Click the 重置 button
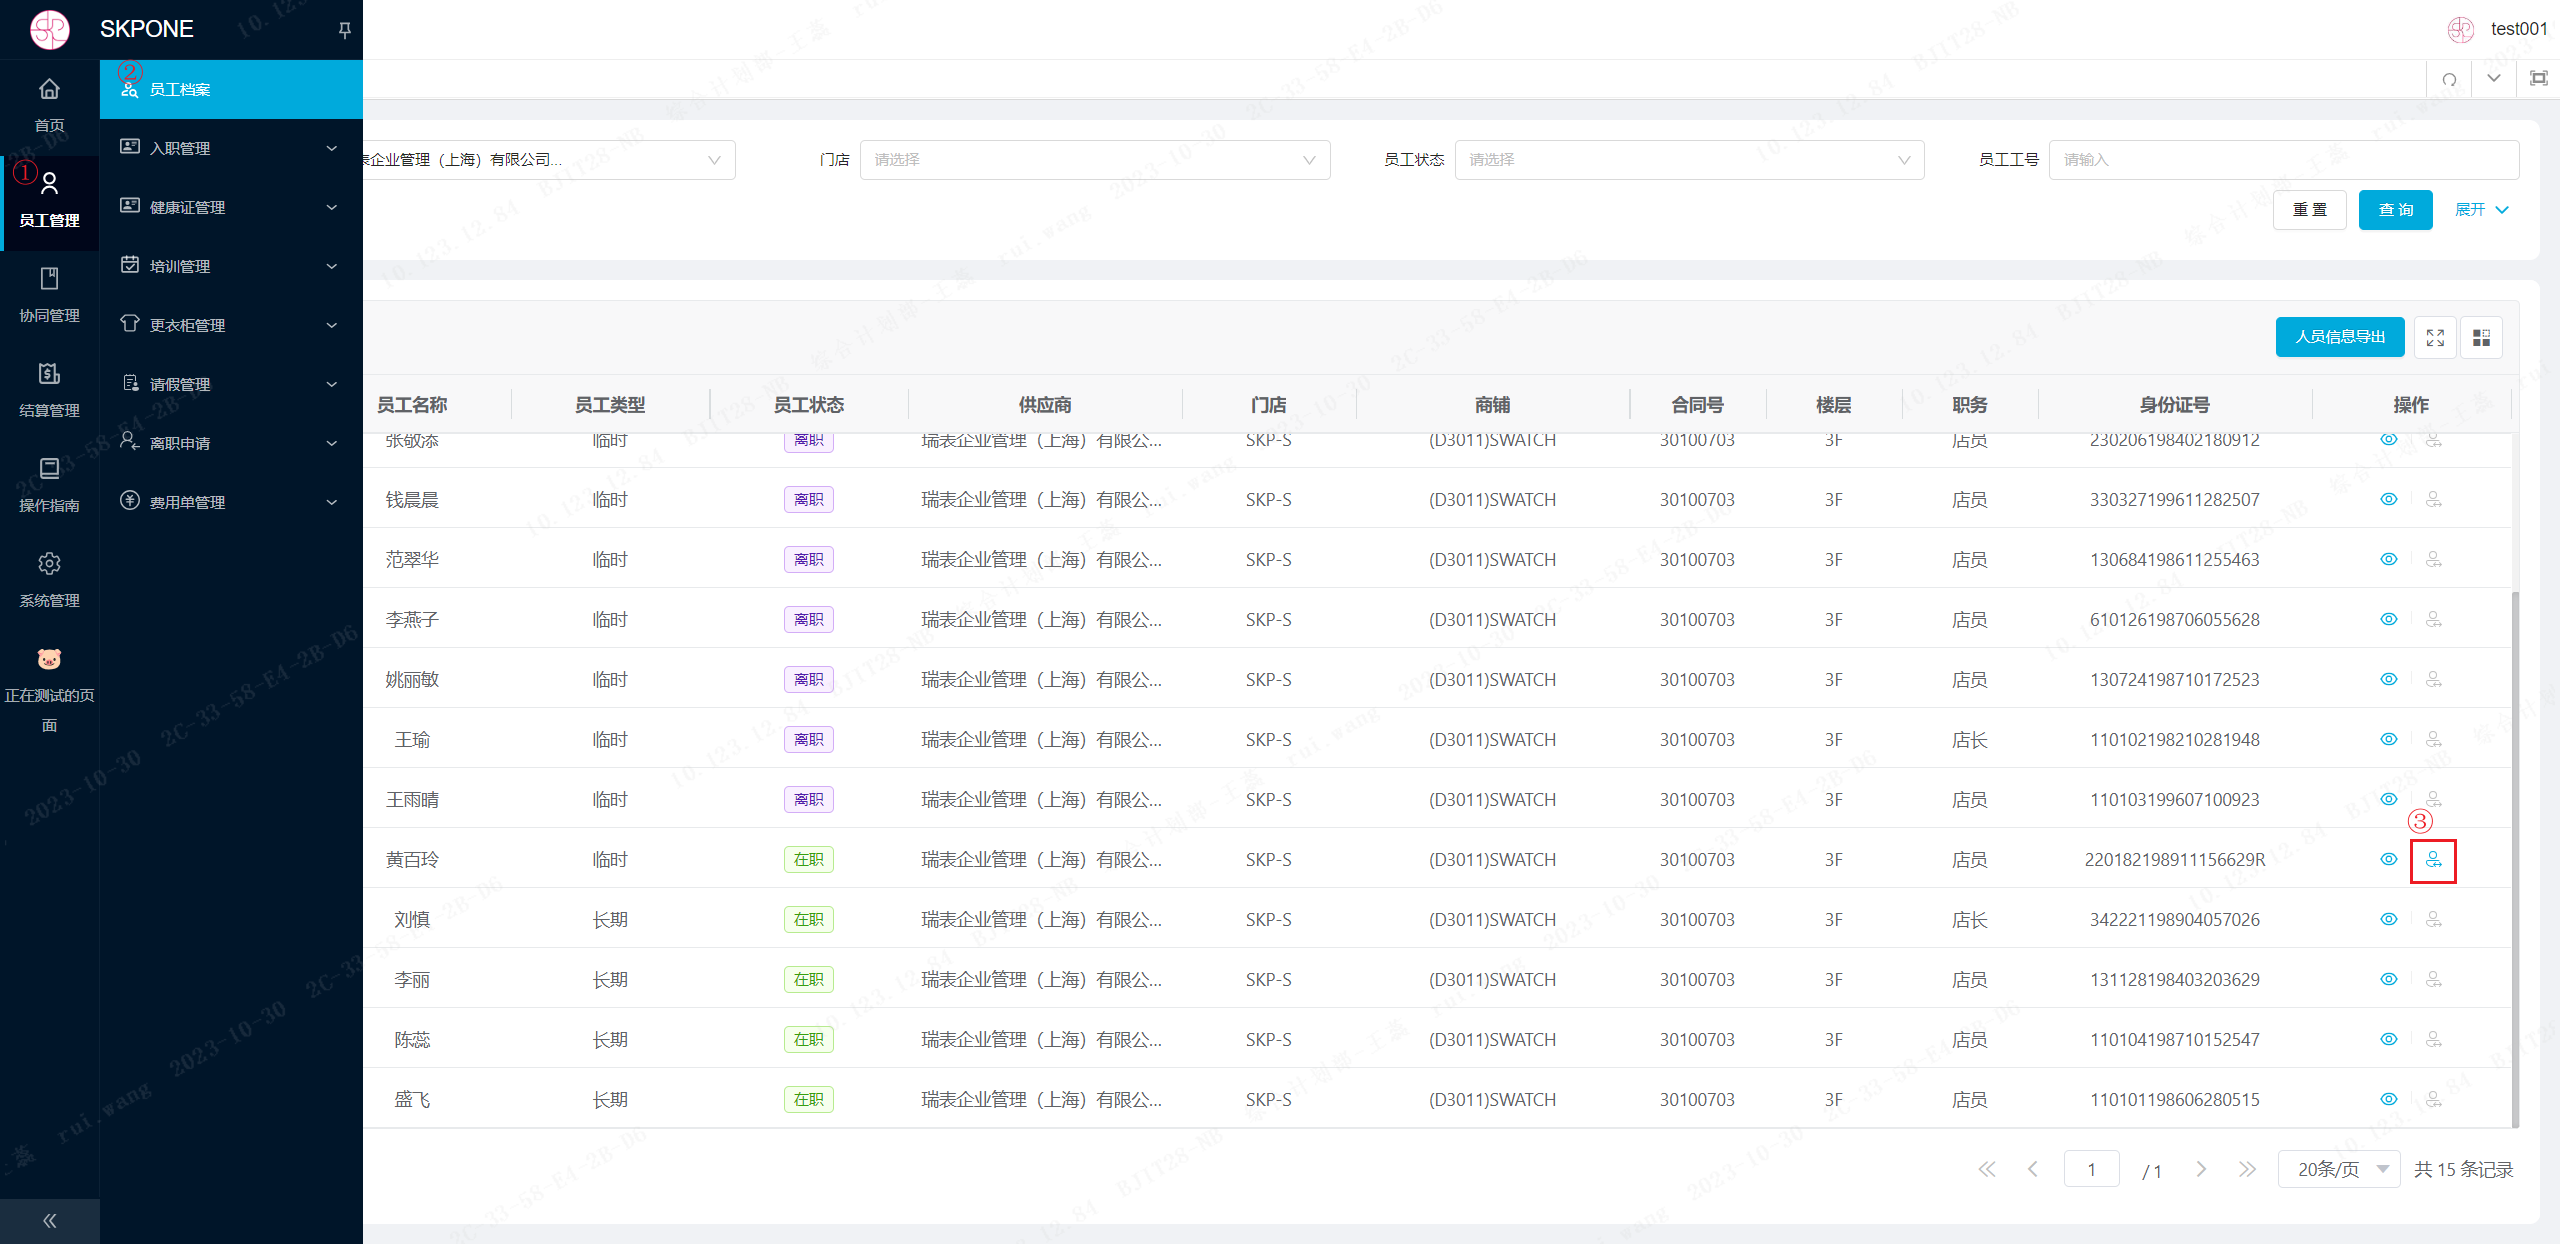Viewport: 2560px width, 1244px height. coord(2309,210)
